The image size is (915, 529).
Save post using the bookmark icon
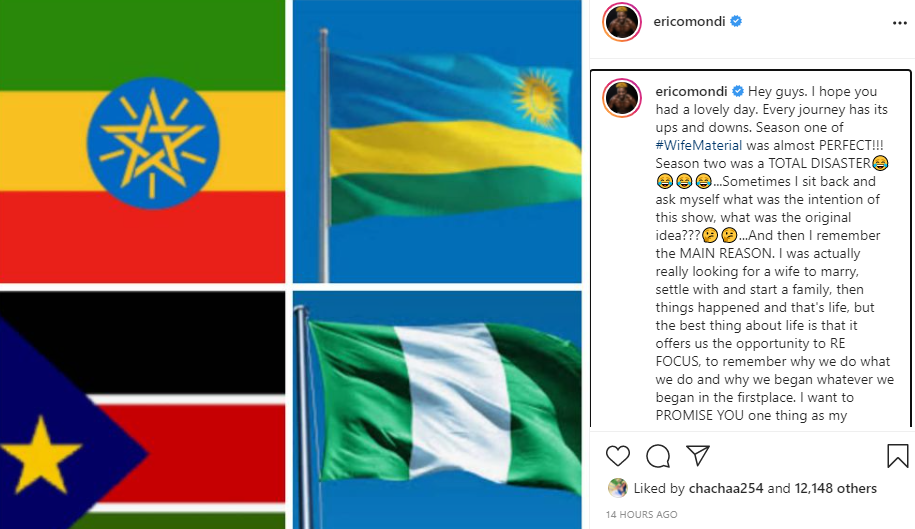click(897, 456)
